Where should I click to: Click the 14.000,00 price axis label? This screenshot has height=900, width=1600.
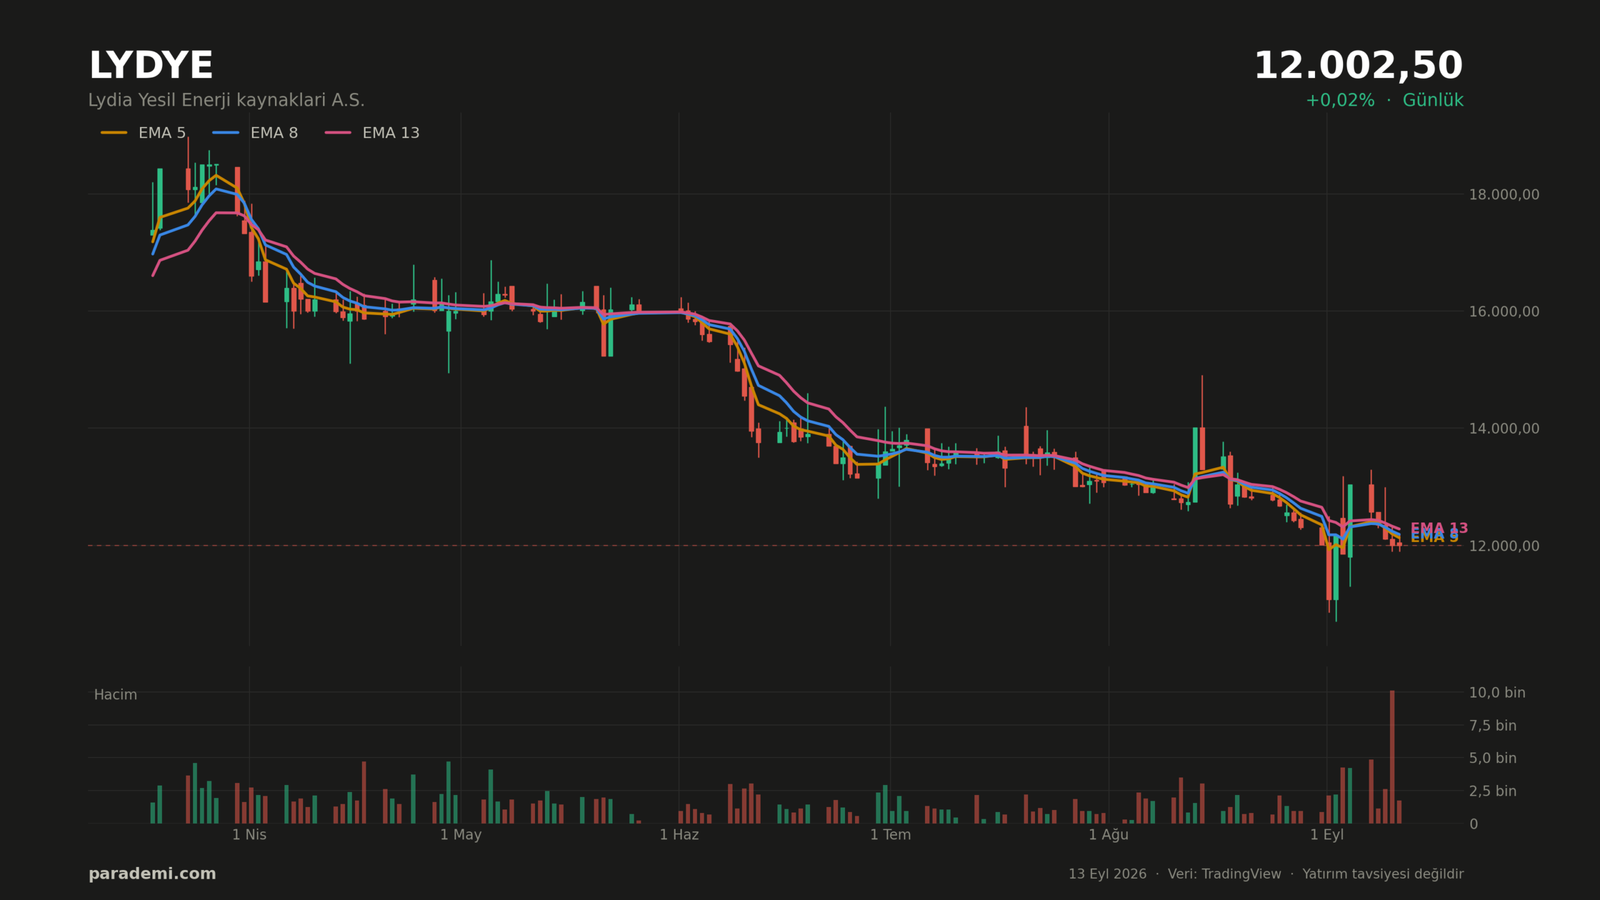tap(1504, 429)
